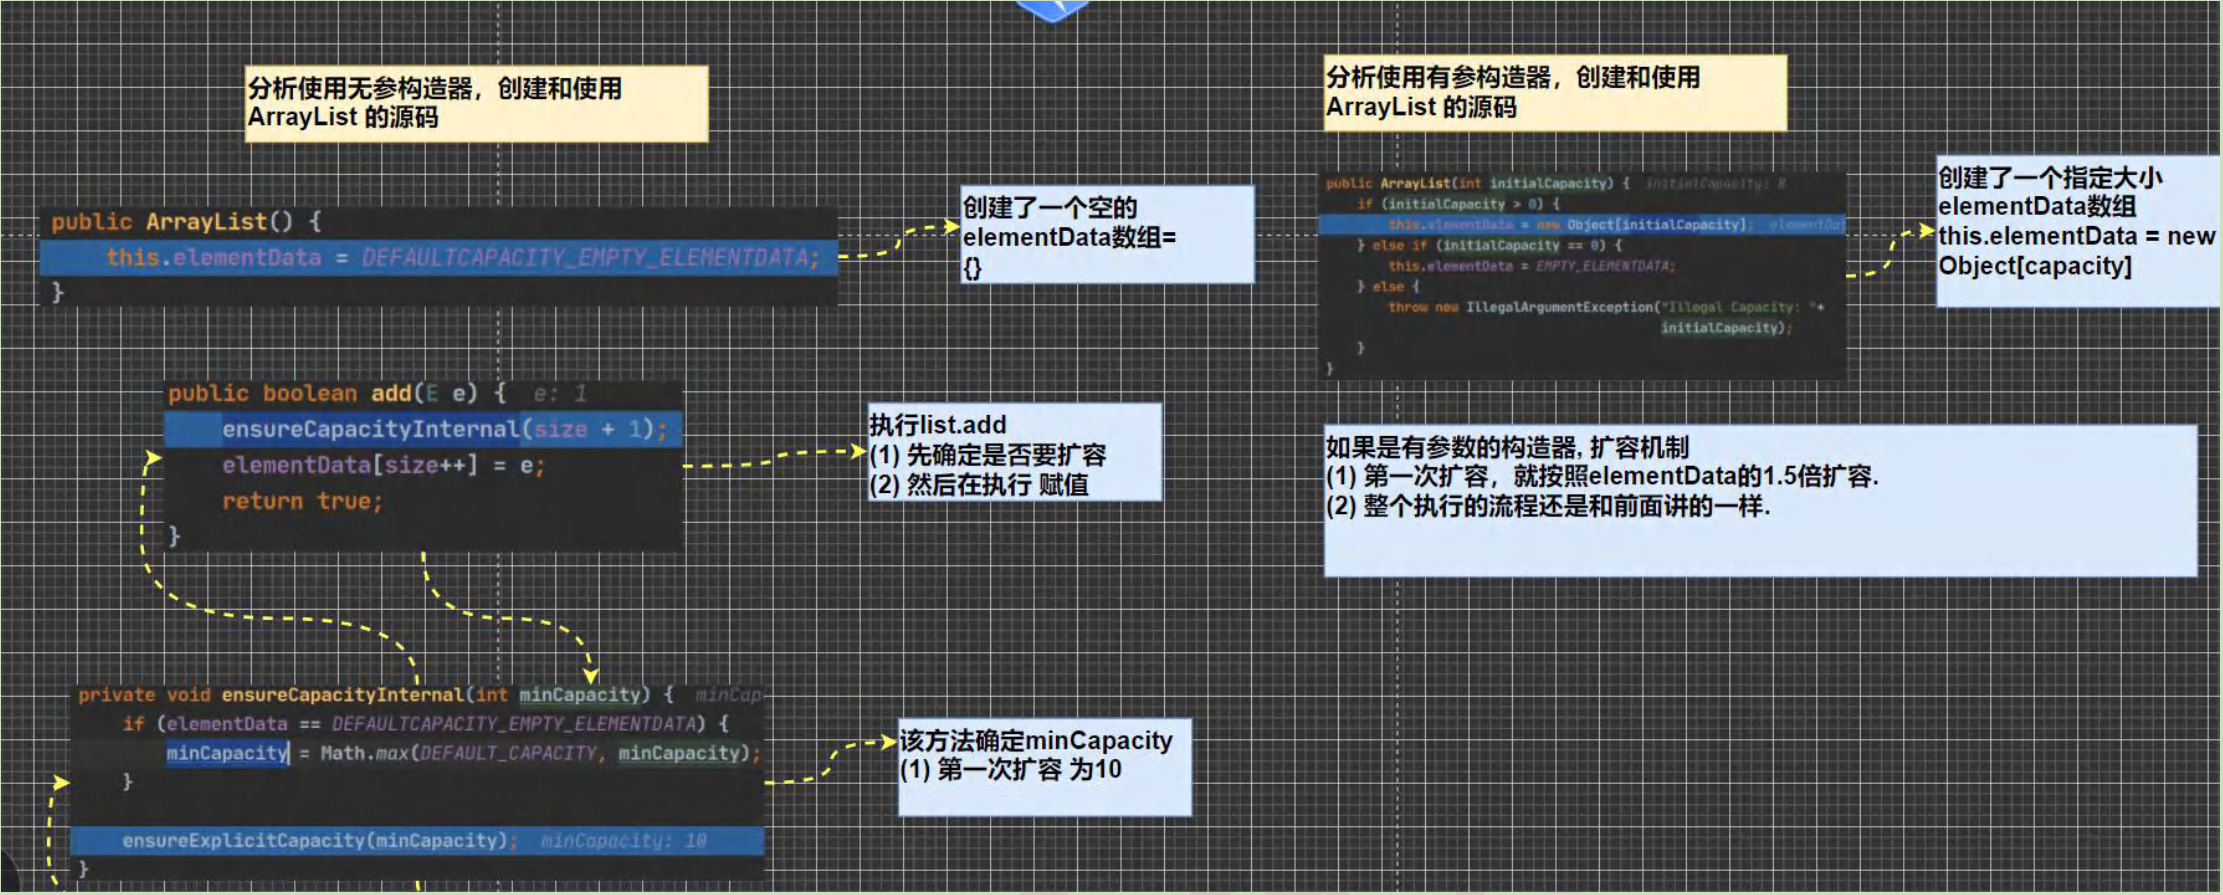Click highlighted line this.elementData = DEFAULTCAPACITY_EMPTY_ELEMENTDATA
2223x895 pixels.
439,257
